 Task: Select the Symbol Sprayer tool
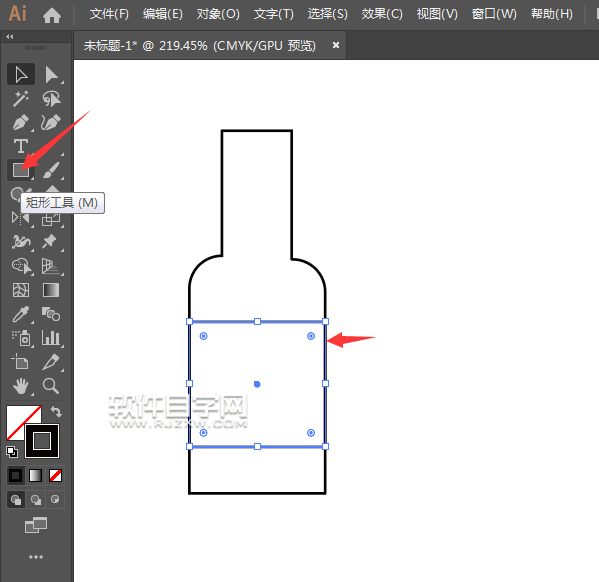[x=21, y=338]
